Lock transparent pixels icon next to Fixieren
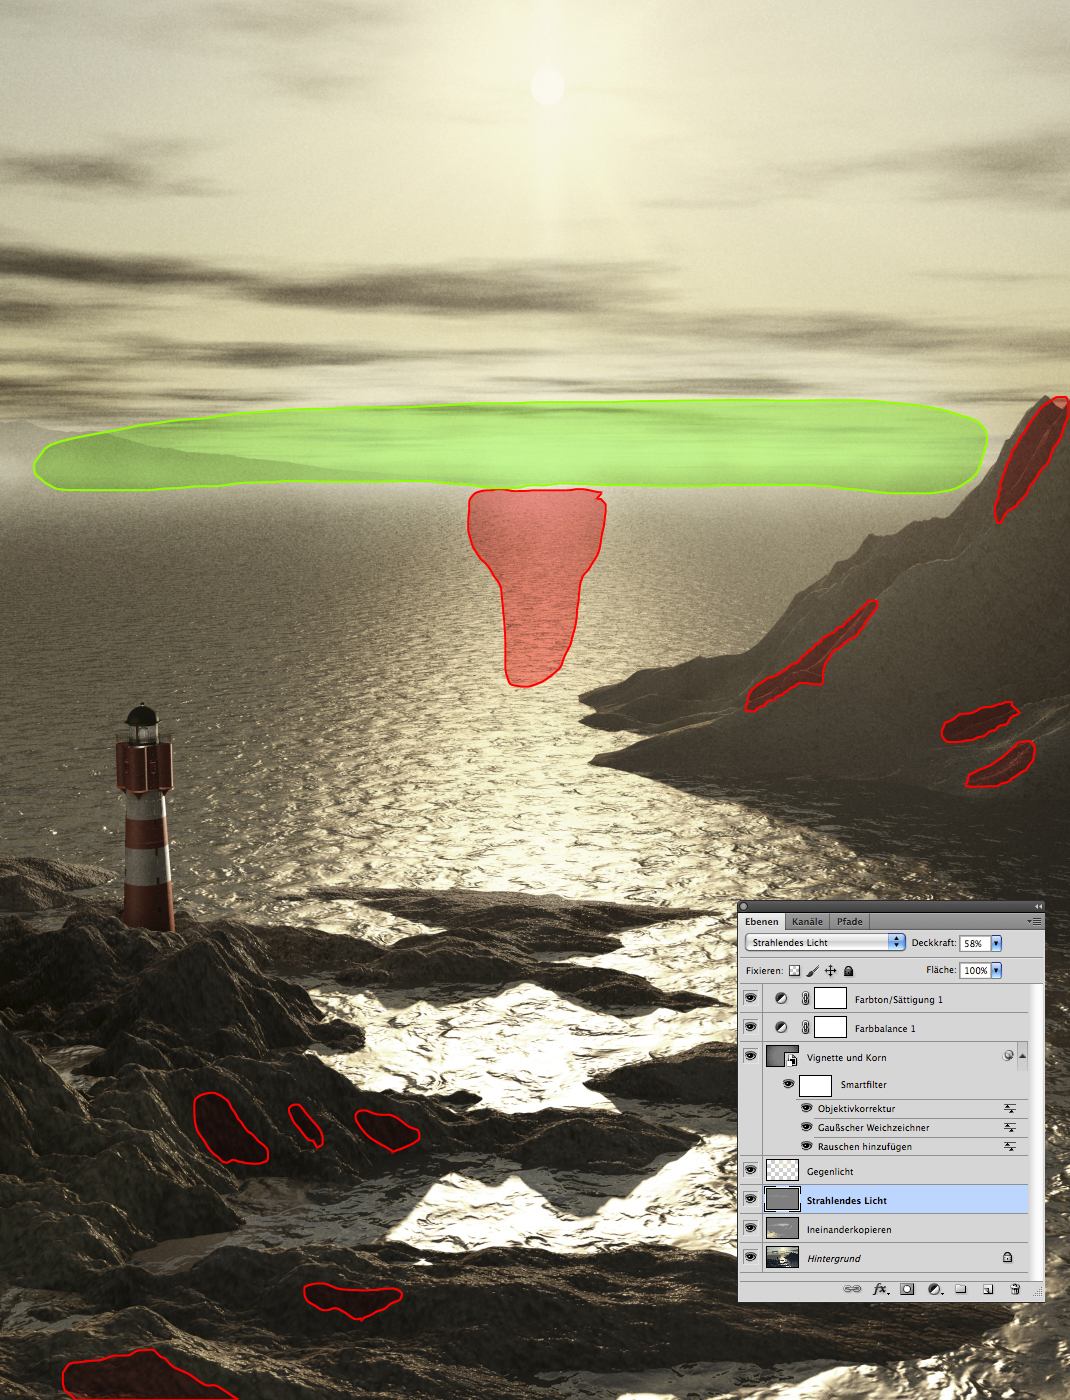This screenshot has height=1400, width=1070. click(794, 970)
